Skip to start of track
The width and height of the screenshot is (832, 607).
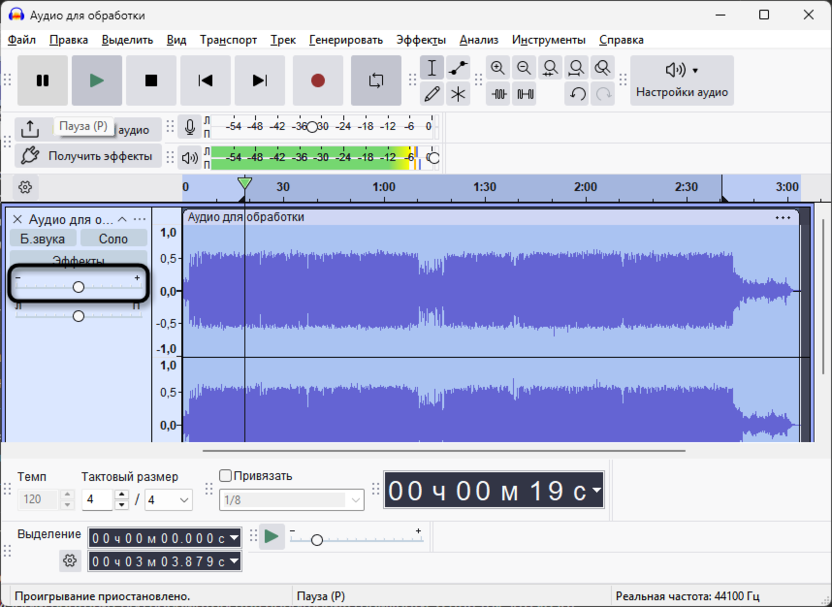tap(205, 81)
